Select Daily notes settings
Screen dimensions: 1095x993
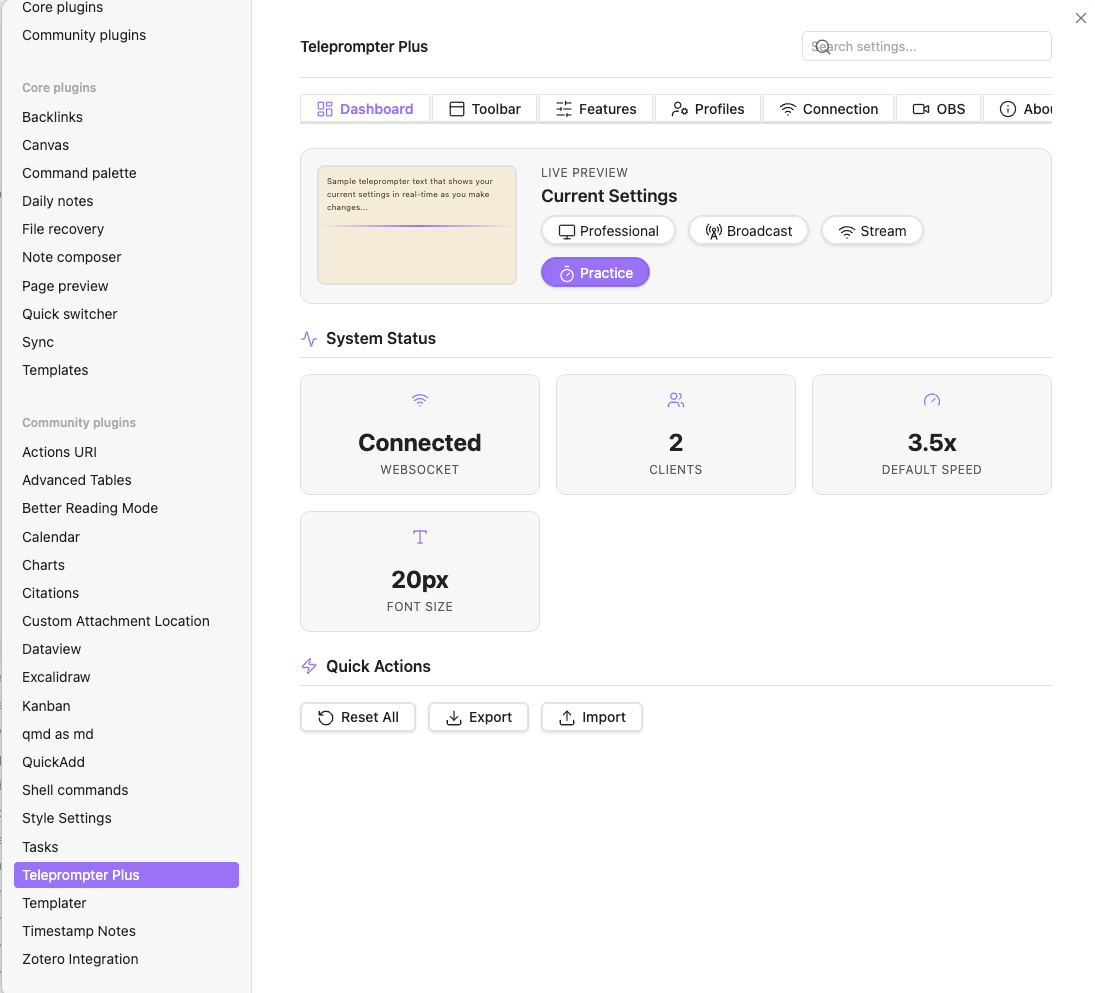57,201
